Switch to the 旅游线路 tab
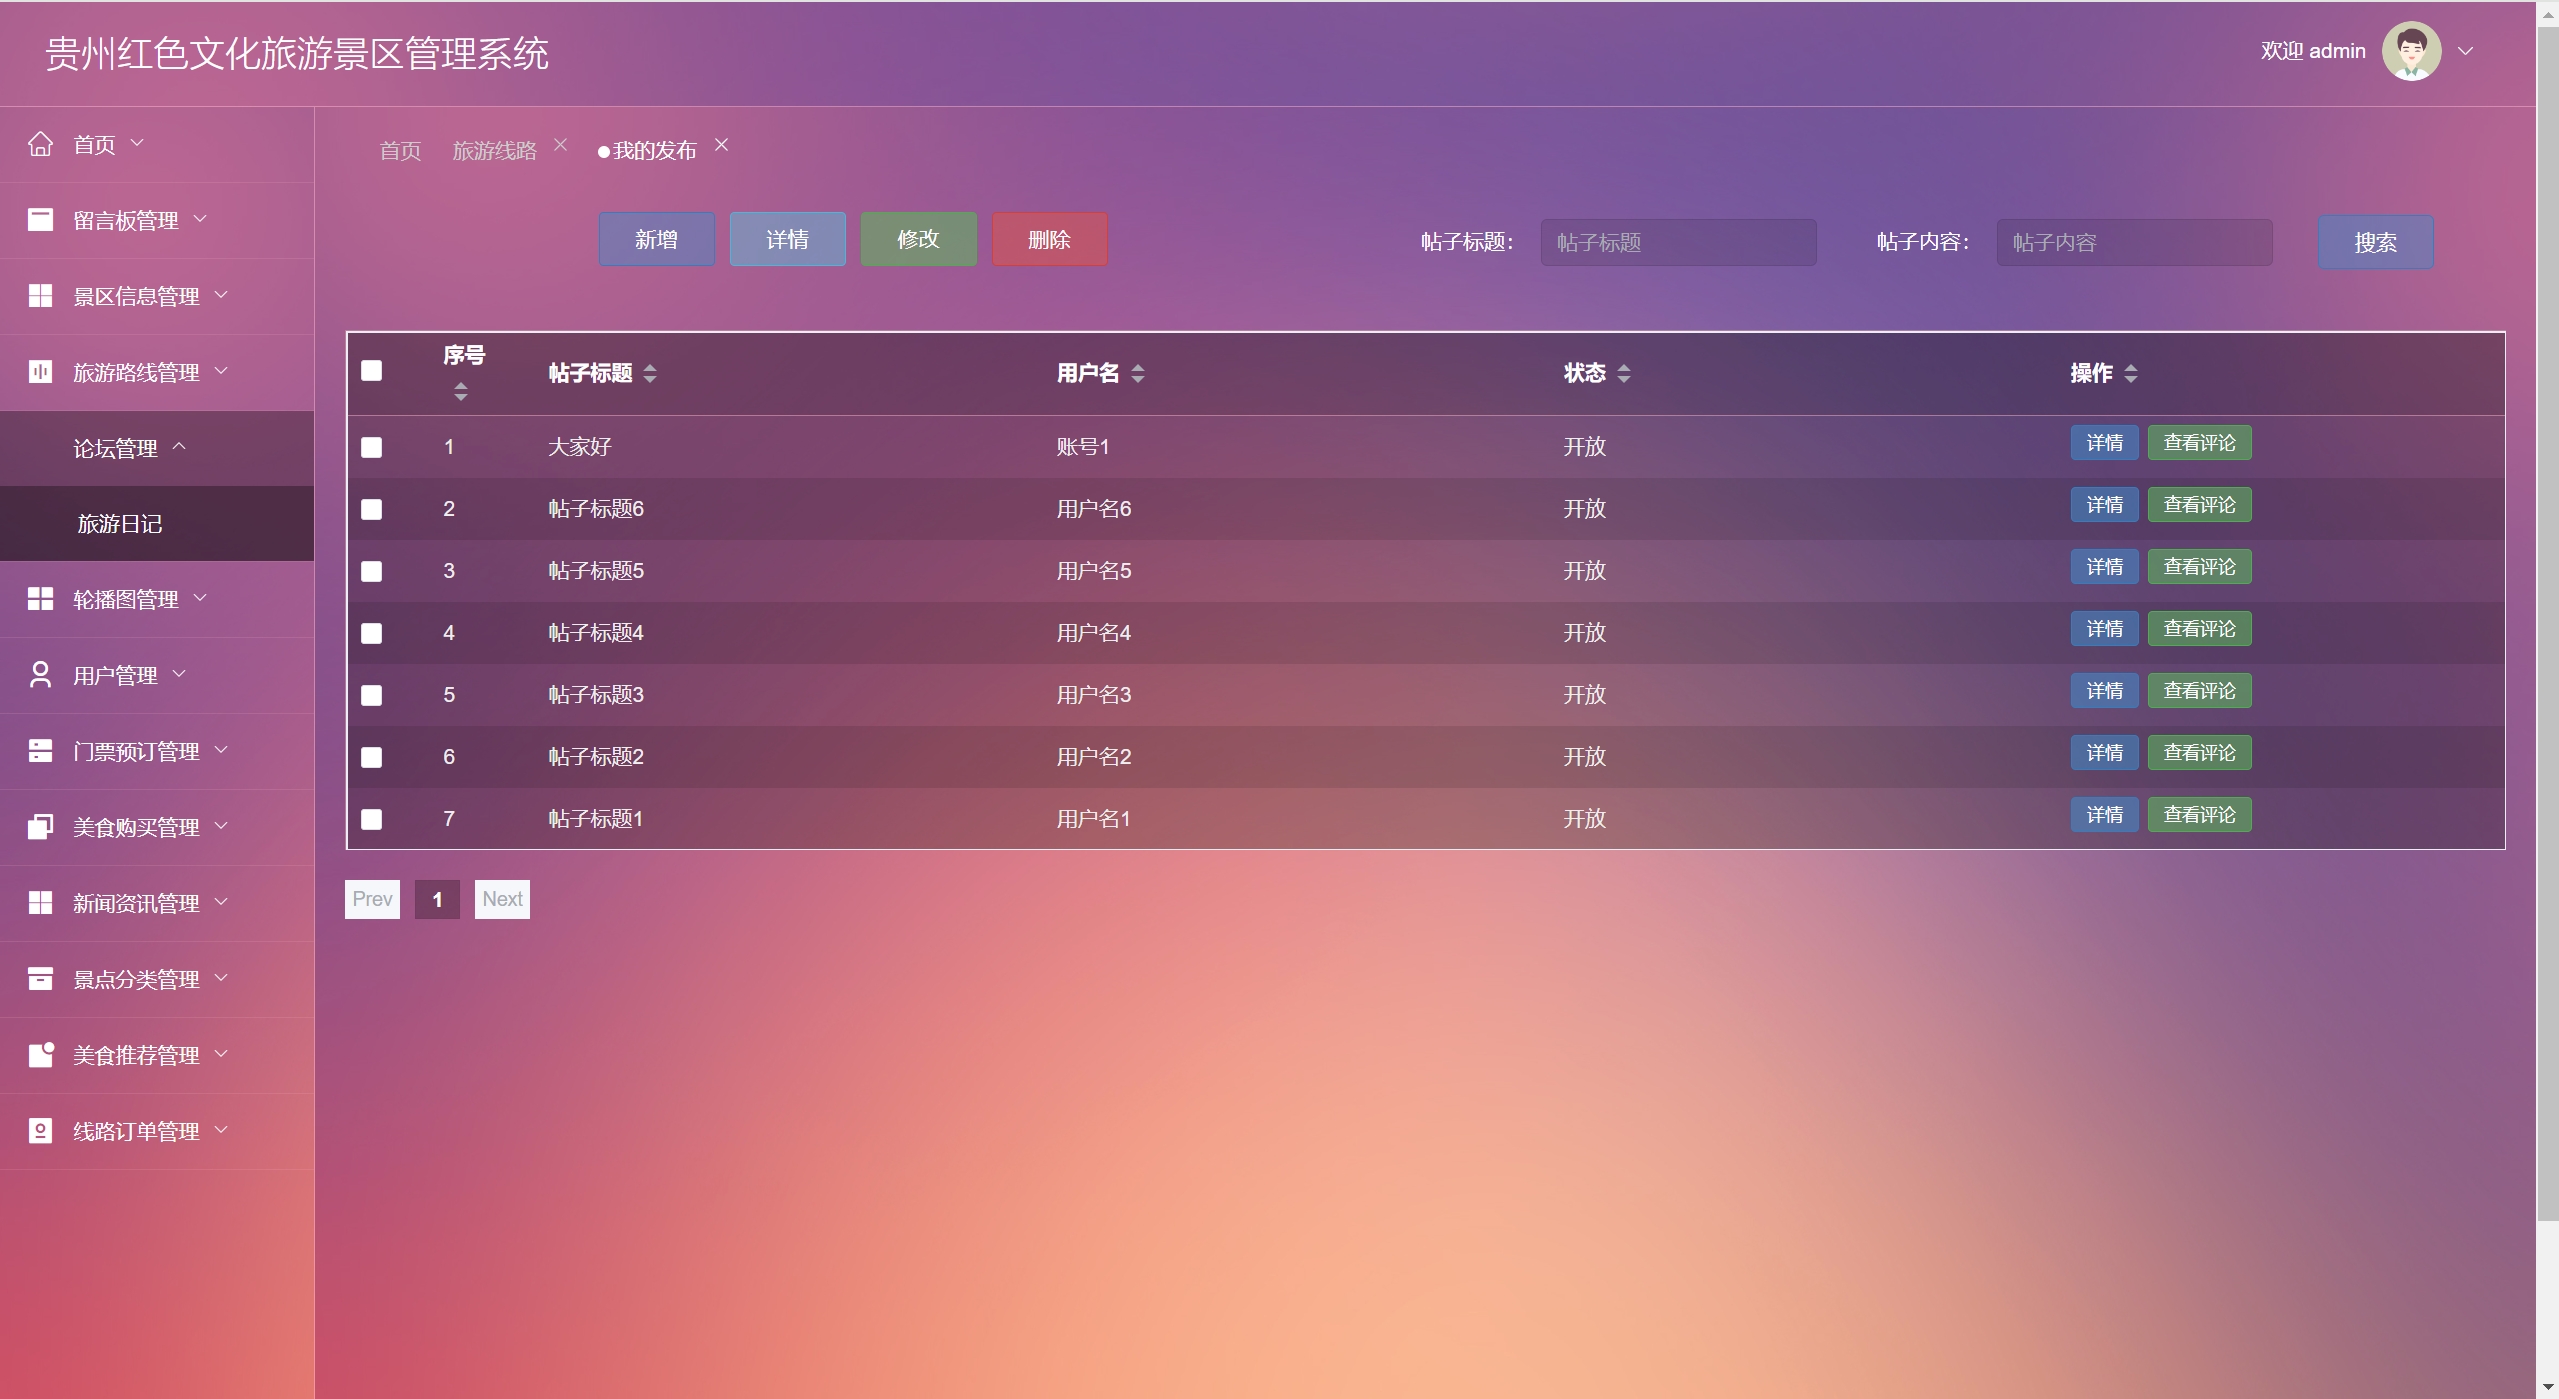Screen dimensions: 2559x1399 tap(494, 150)
